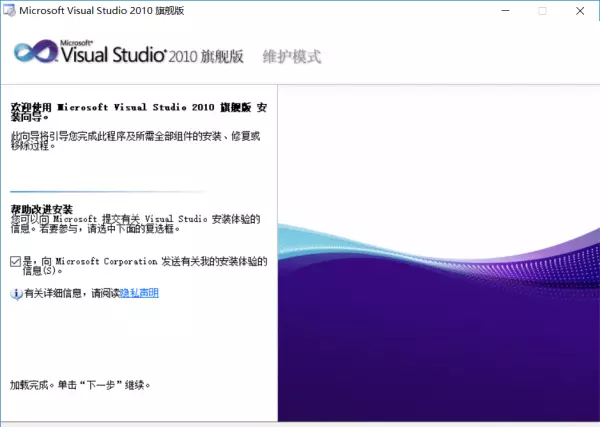Click the Visual Studio infinity logo
Screen dimensions: 600x427
36,52
